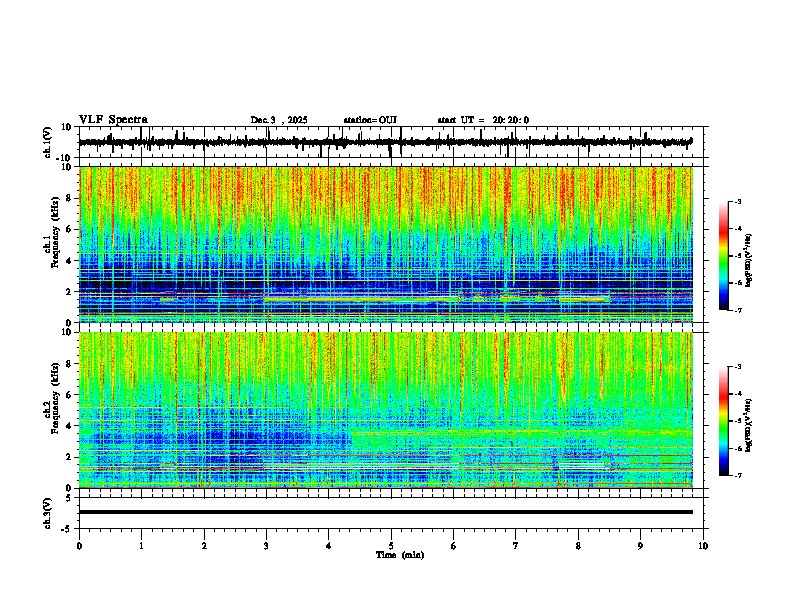Click the "4" kHz tick on ch.2 spectrogram
792x612 pixels.
69,426
